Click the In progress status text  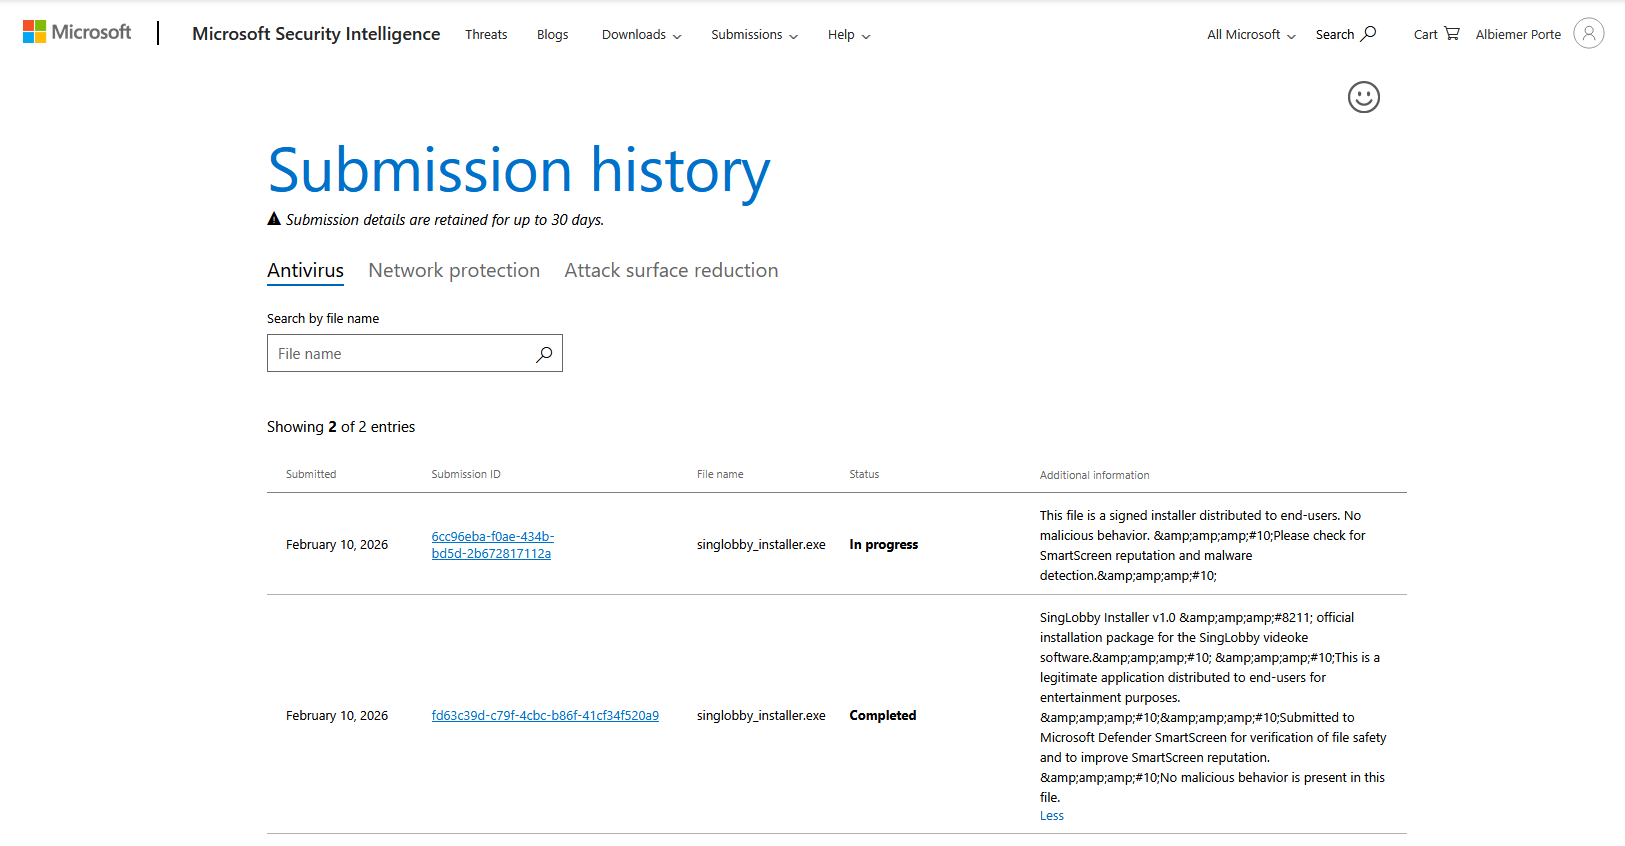tap(883, 545)
